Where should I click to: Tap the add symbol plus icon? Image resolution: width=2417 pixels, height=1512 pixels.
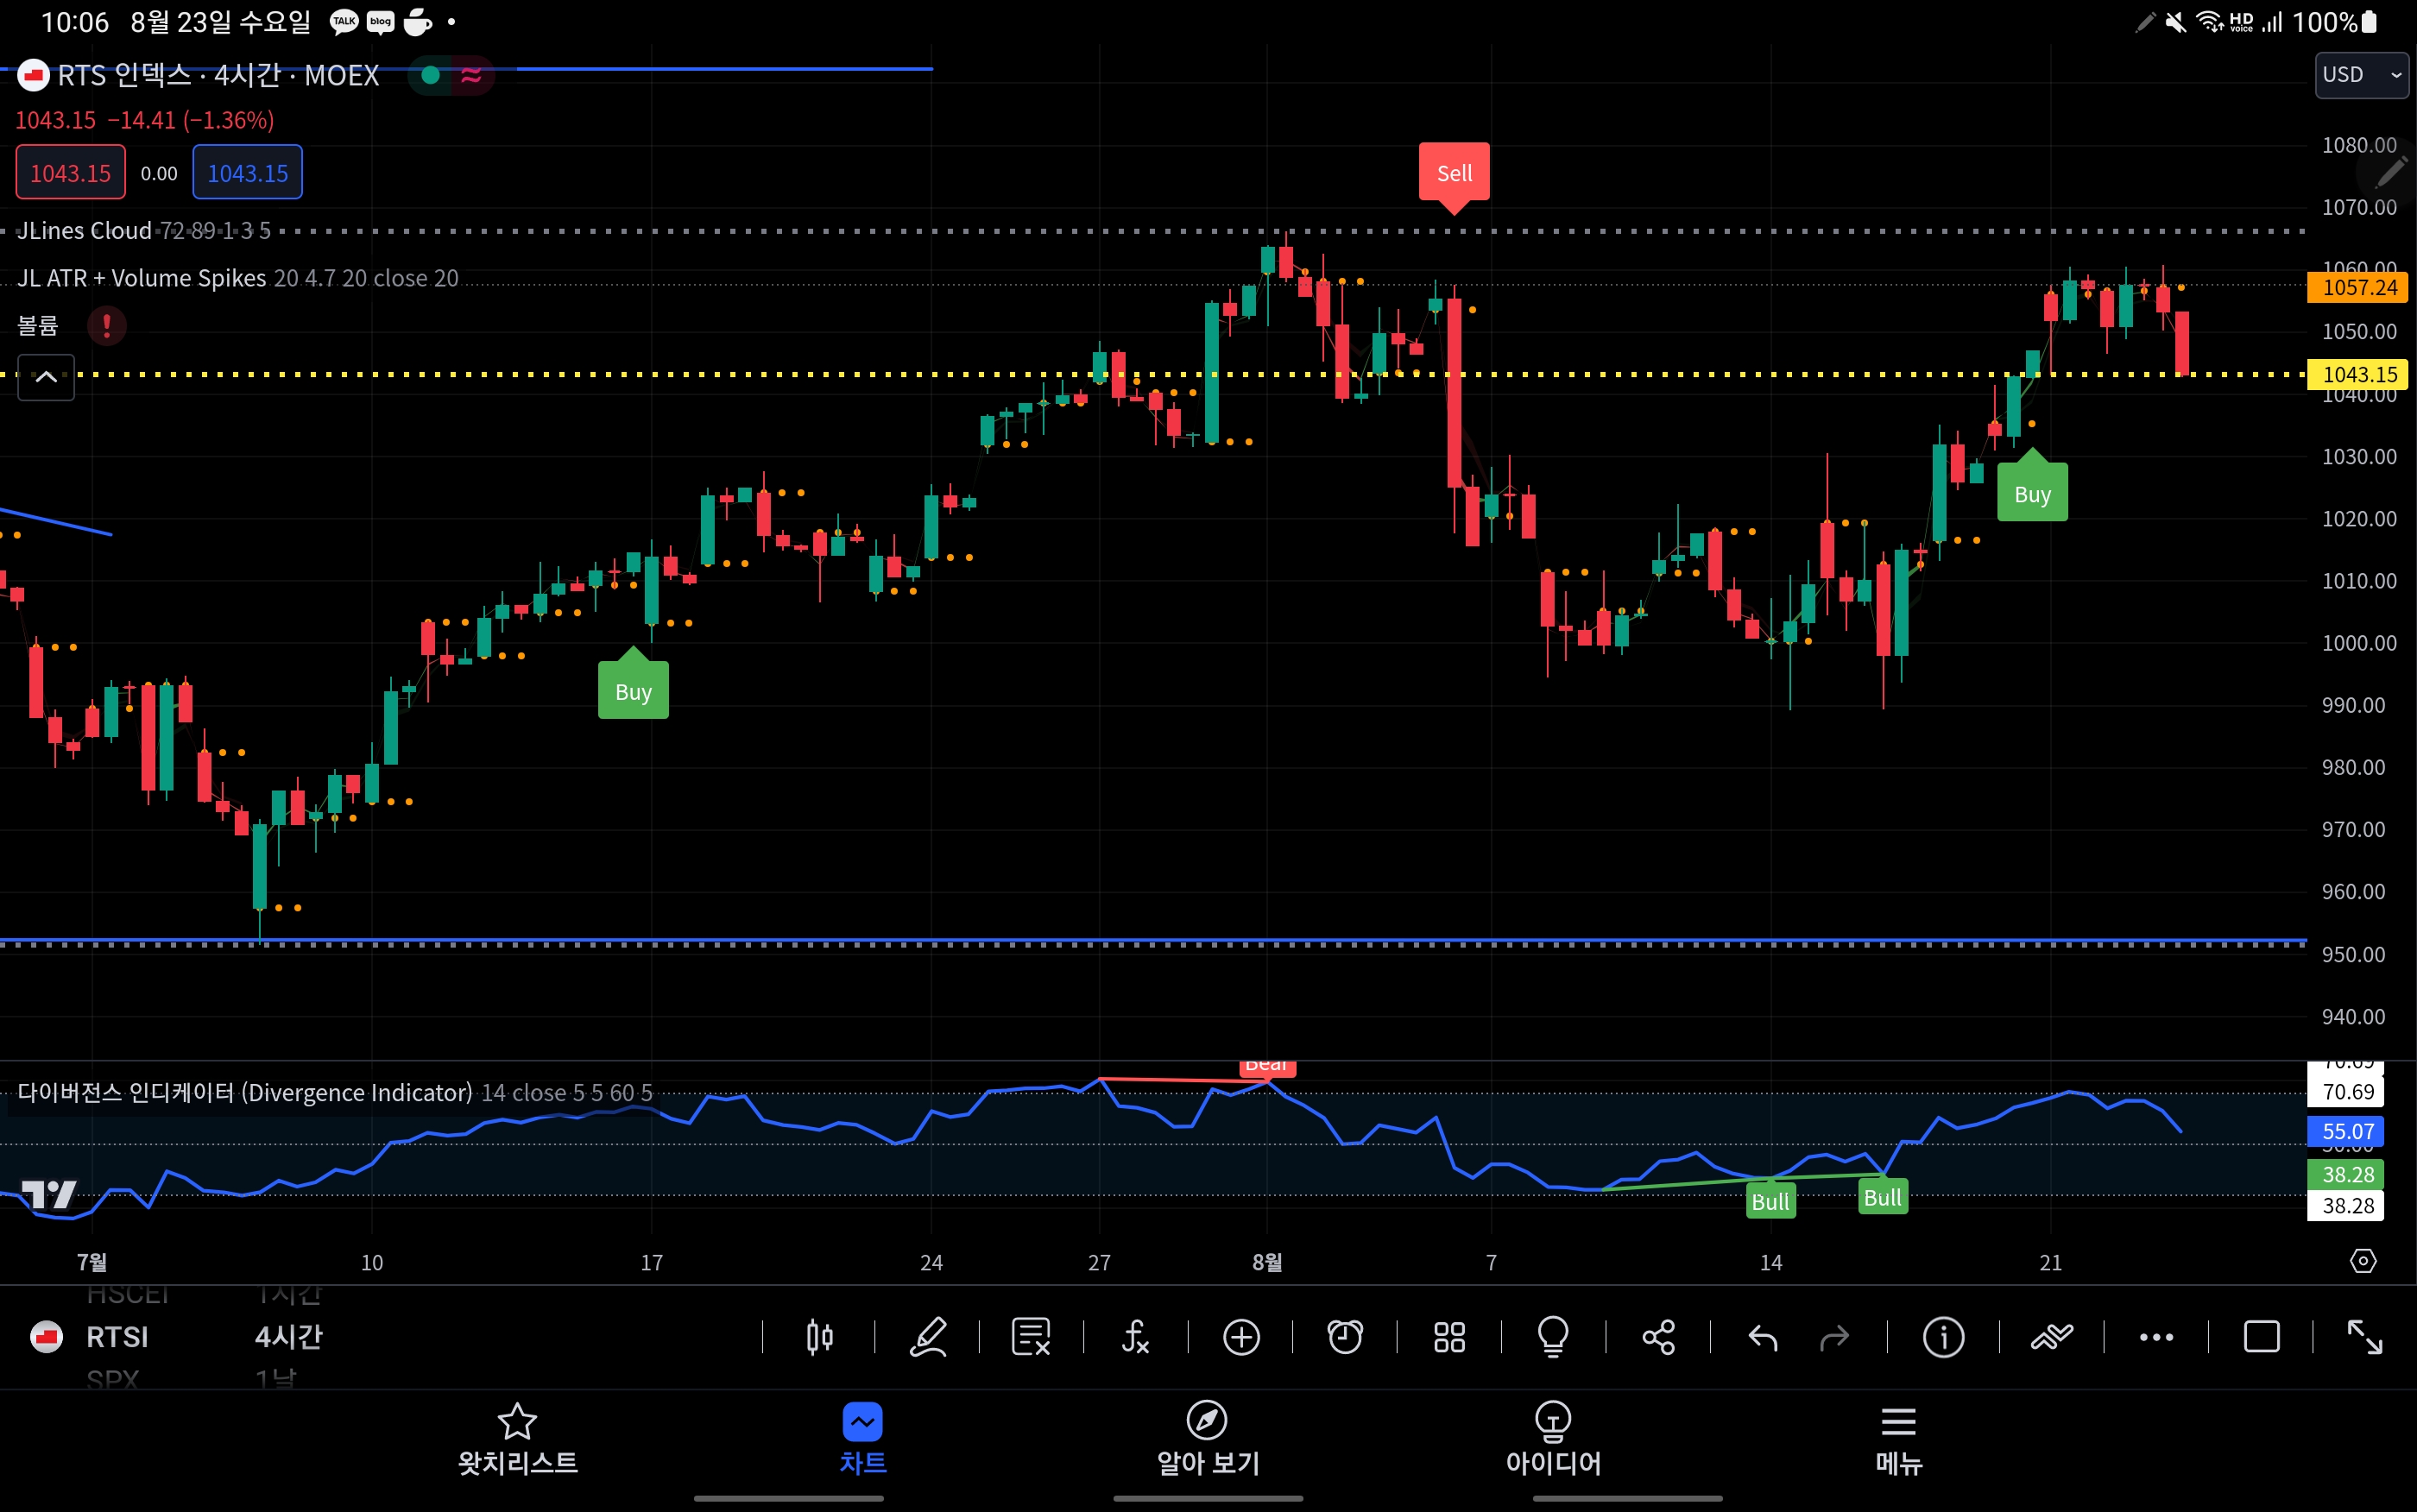click(x=1241, y=1337)
